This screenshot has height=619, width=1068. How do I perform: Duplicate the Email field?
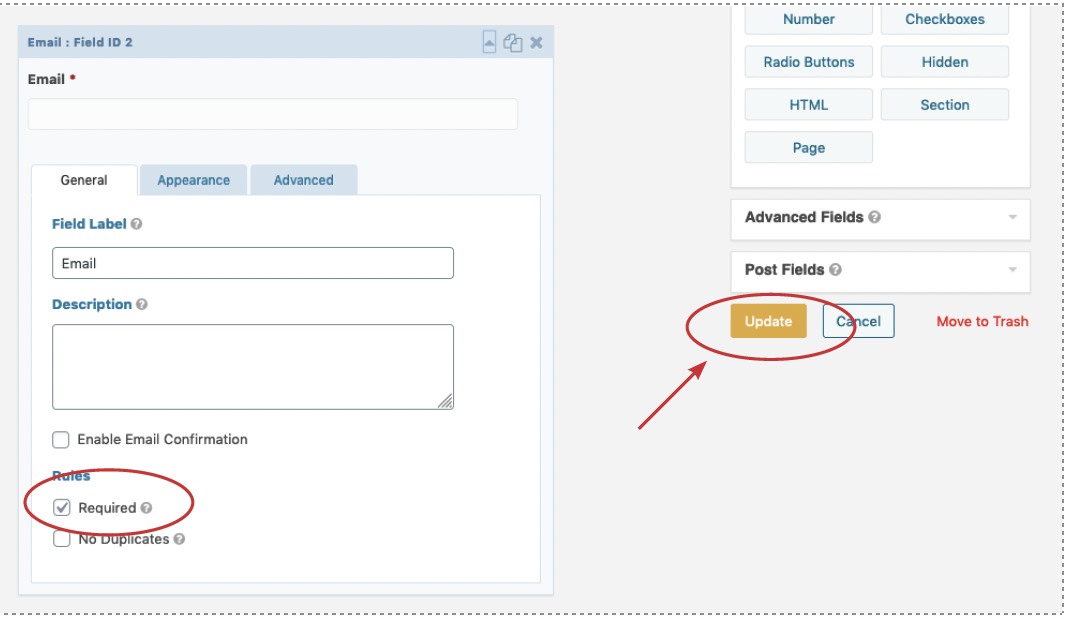(512, 42)
